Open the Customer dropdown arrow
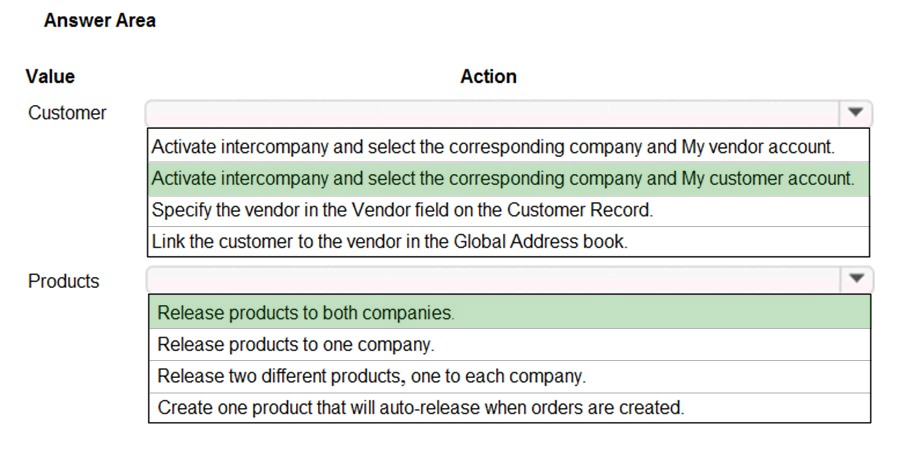The height and width of the screenshot is (455, 899). point(855,113)
